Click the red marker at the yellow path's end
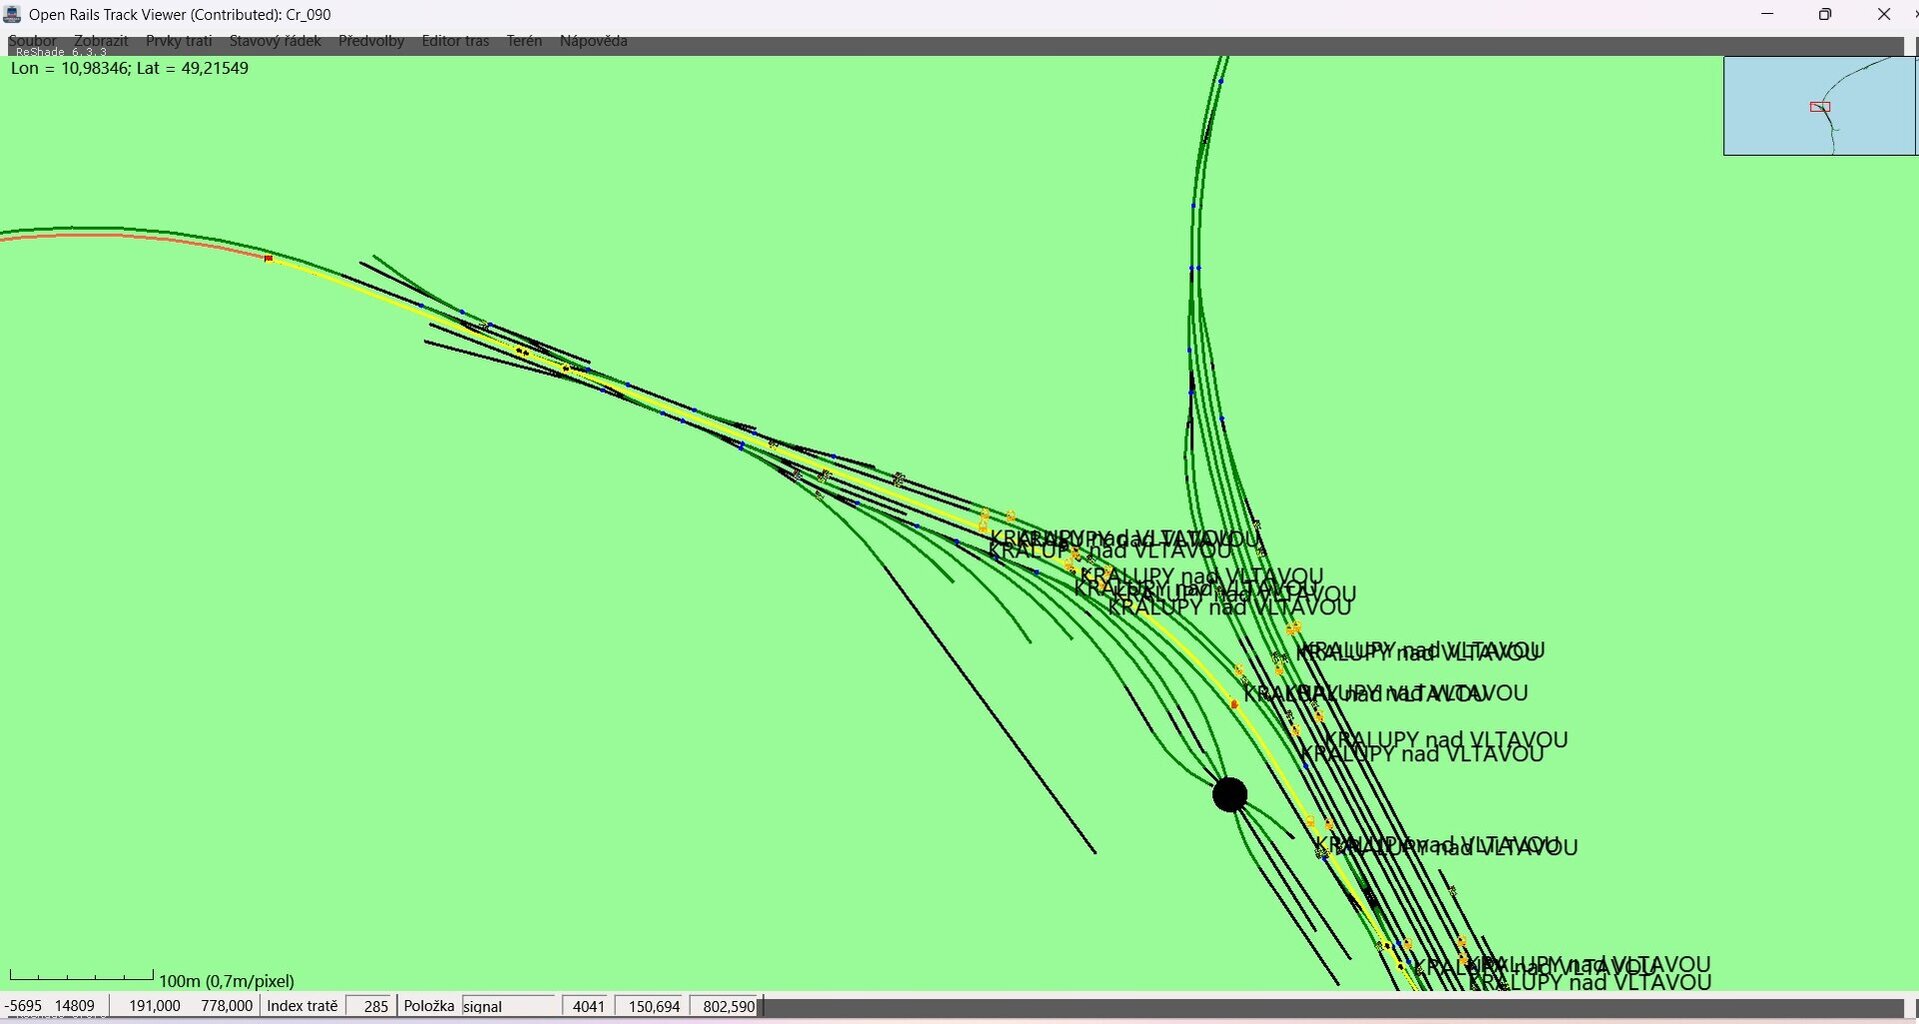The height and width of the screenshot is (1024, 1919). point(268,259)
